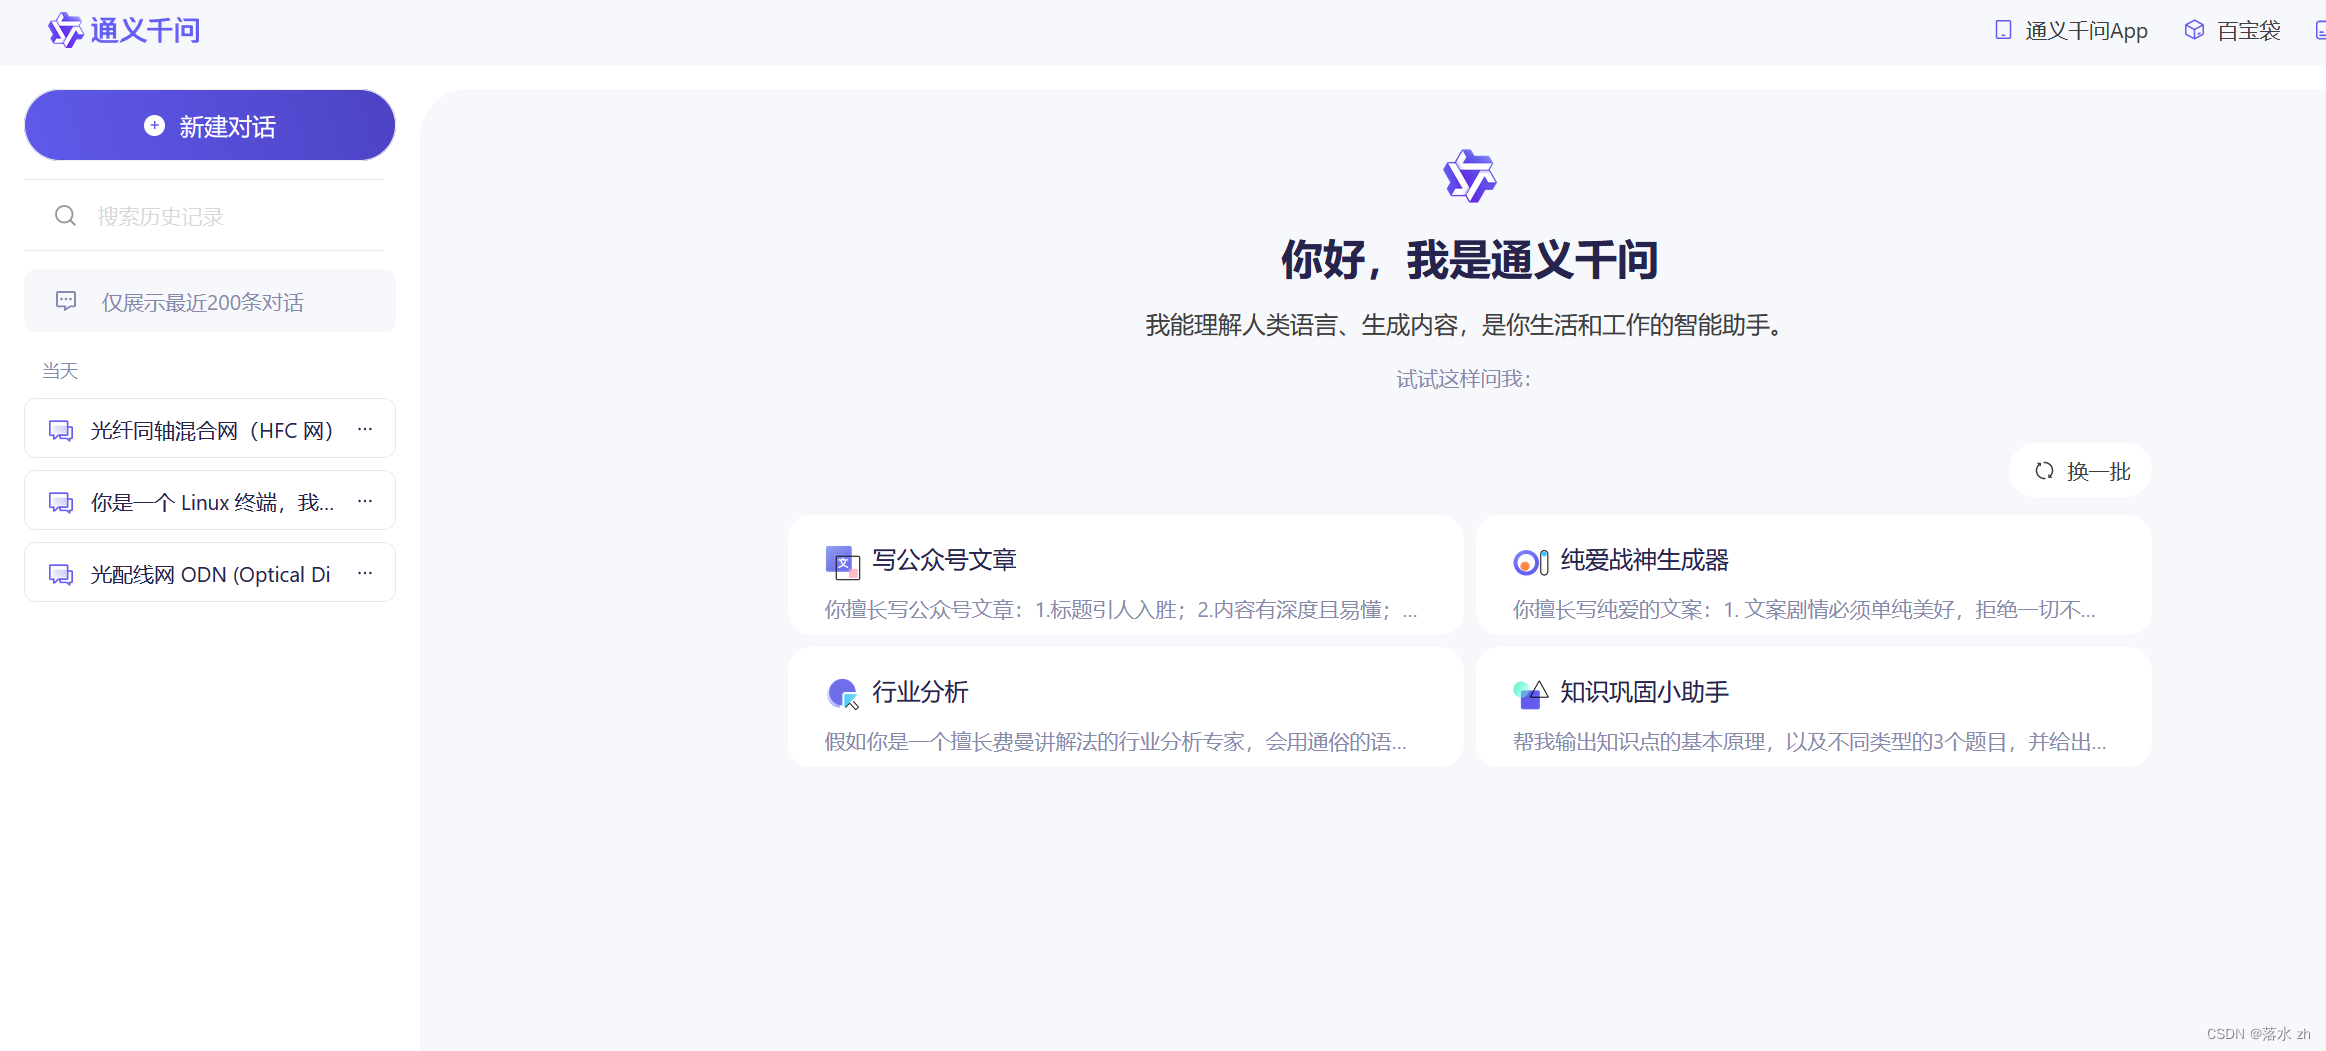Click the 通义千问 logo in the header
The width and height of the screenshot is (2326, 1051).
coord(124,31)
